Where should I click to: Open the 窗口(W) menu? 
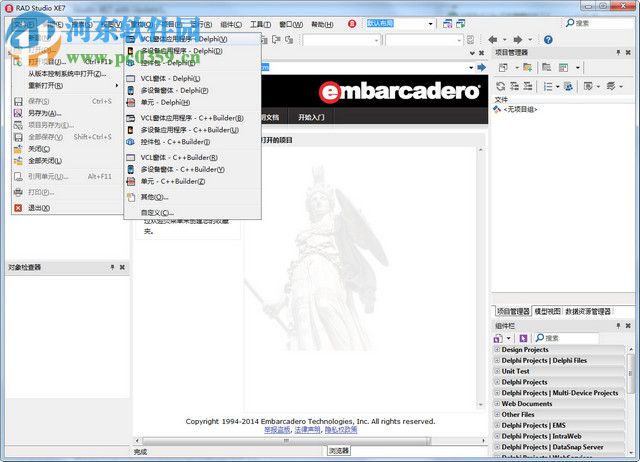tap(291, 24)
